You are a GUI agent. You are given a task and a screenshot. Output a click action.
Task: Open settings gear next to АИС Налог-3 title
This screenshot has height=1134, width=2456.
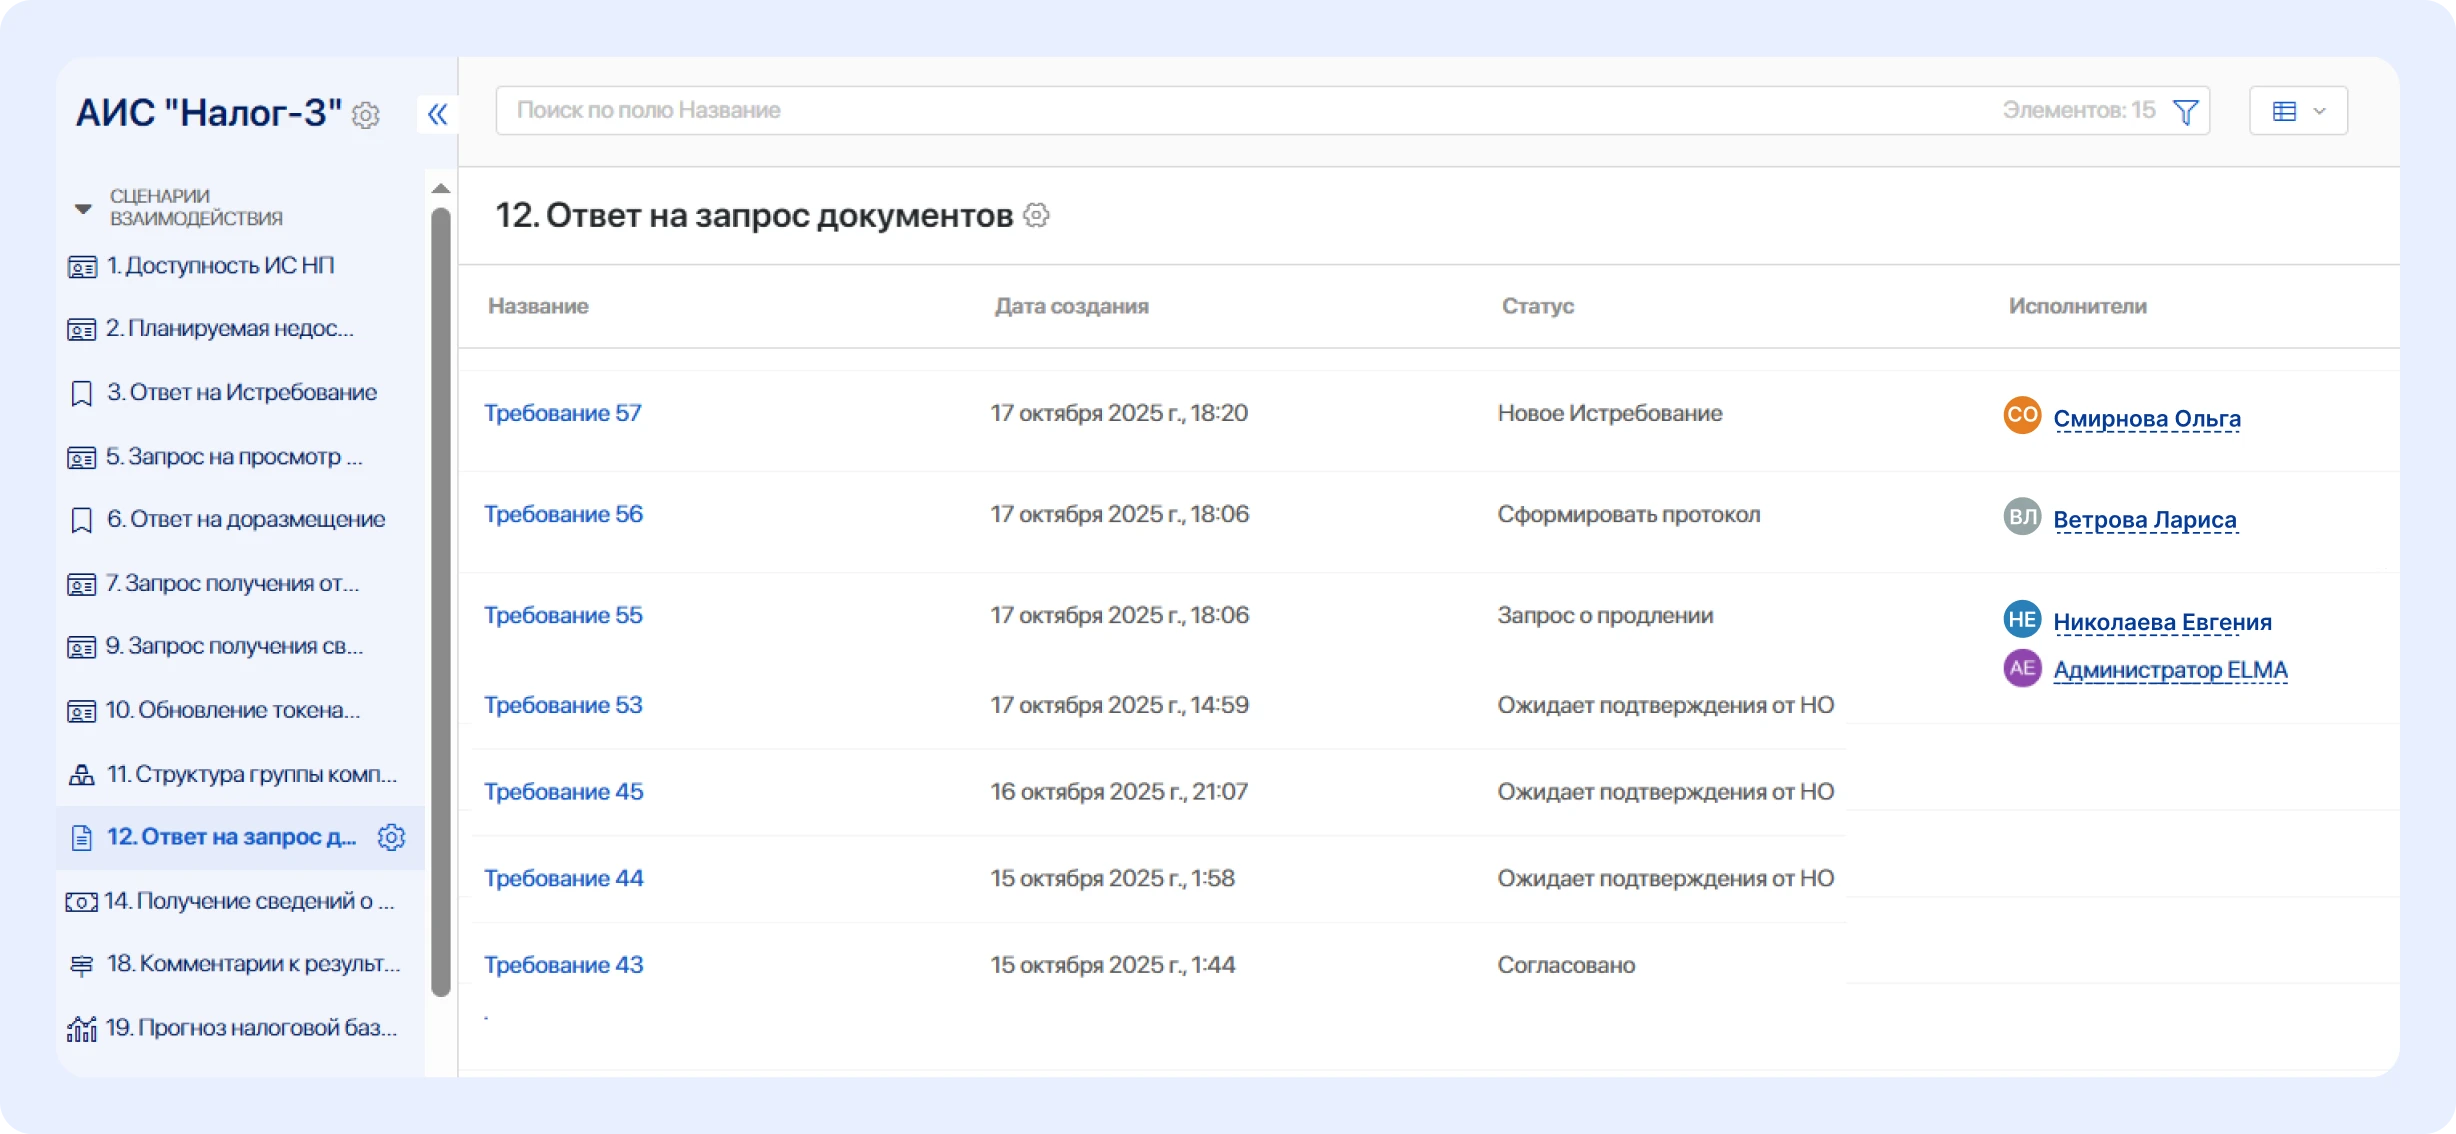[366, 116]
